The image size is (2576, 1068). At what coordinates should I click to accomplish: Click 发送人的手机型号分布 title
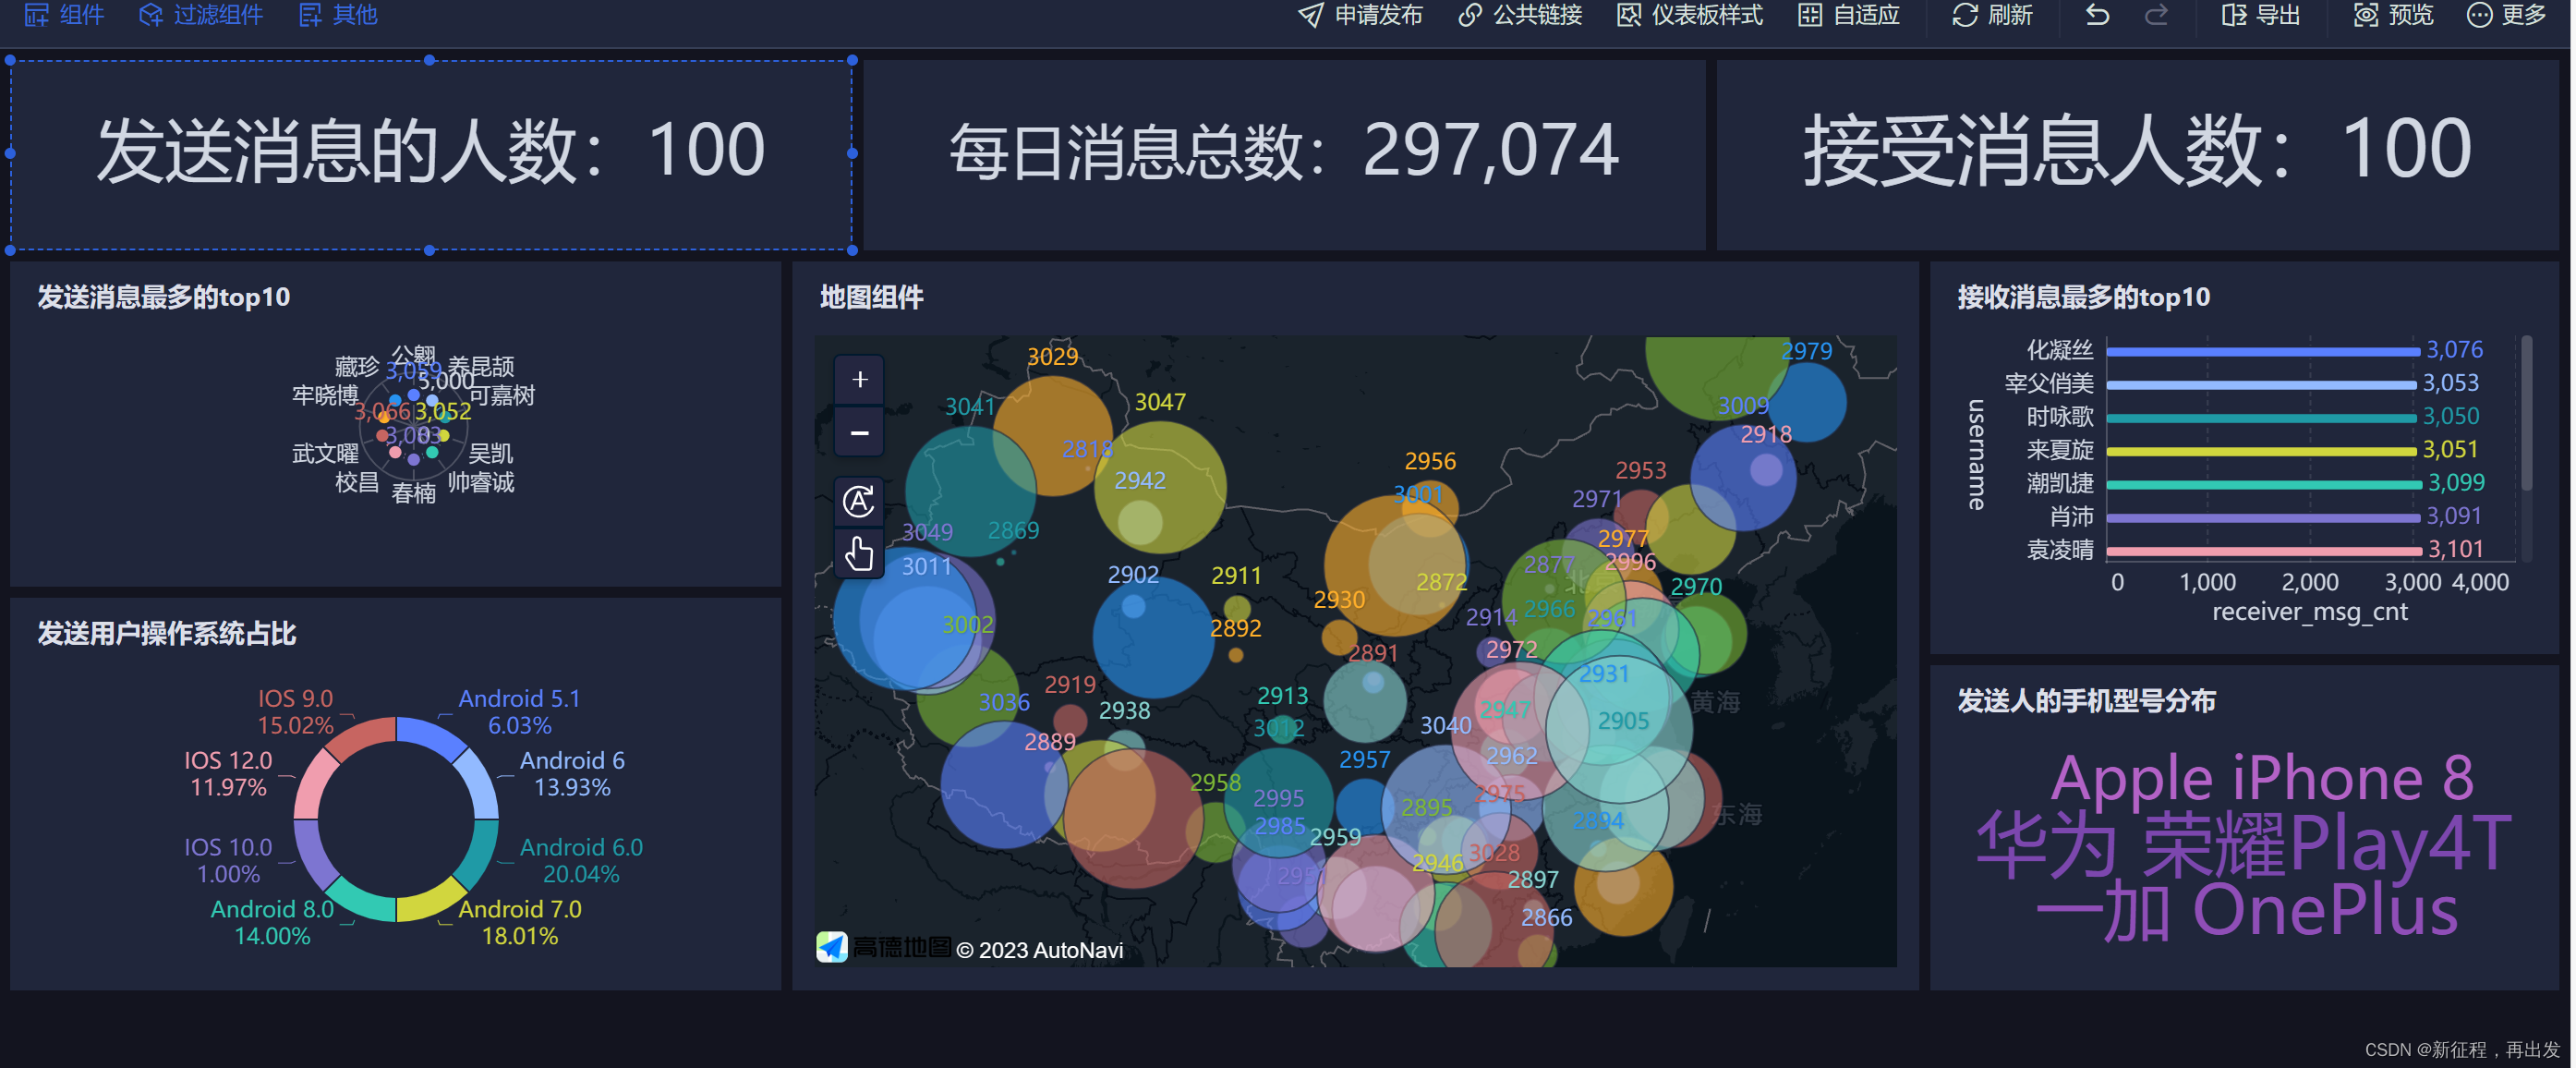point(2086,701)
